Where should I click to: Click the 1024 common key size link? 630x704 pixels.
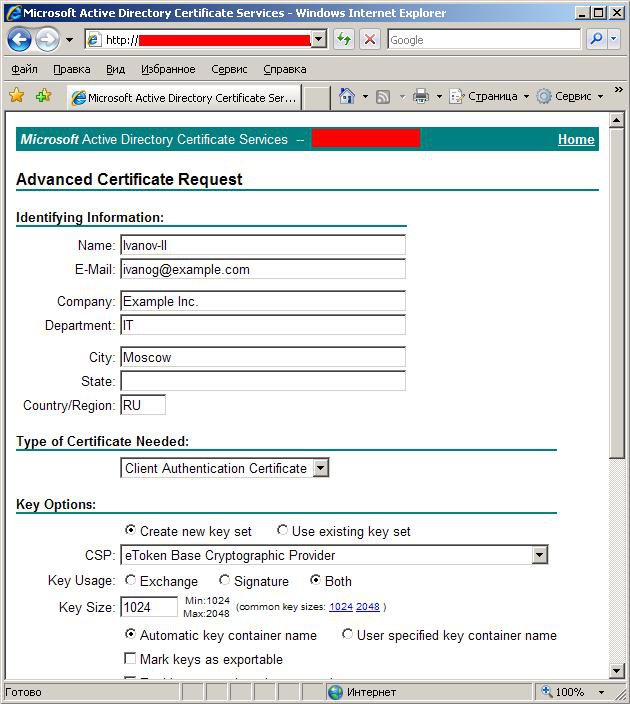pos(341,607)
